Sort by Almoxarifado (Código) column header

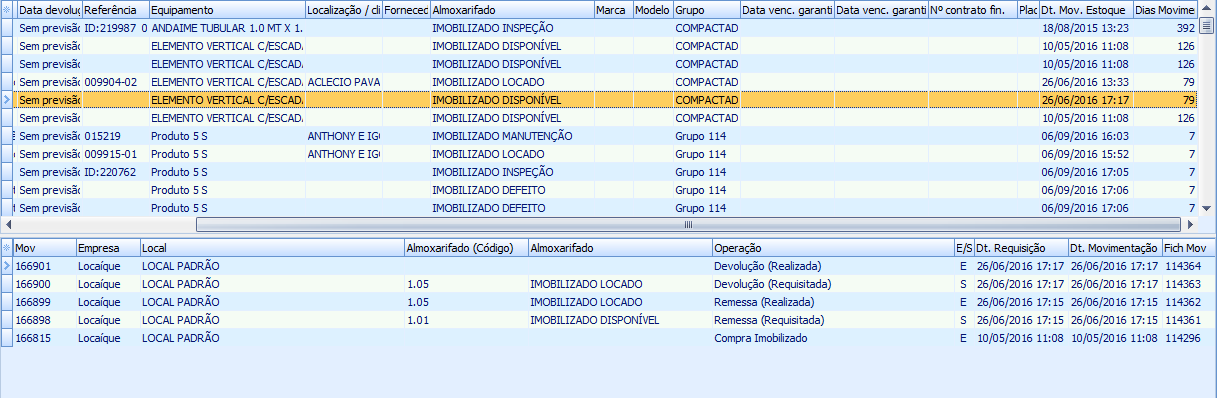[x=466, y=248]
